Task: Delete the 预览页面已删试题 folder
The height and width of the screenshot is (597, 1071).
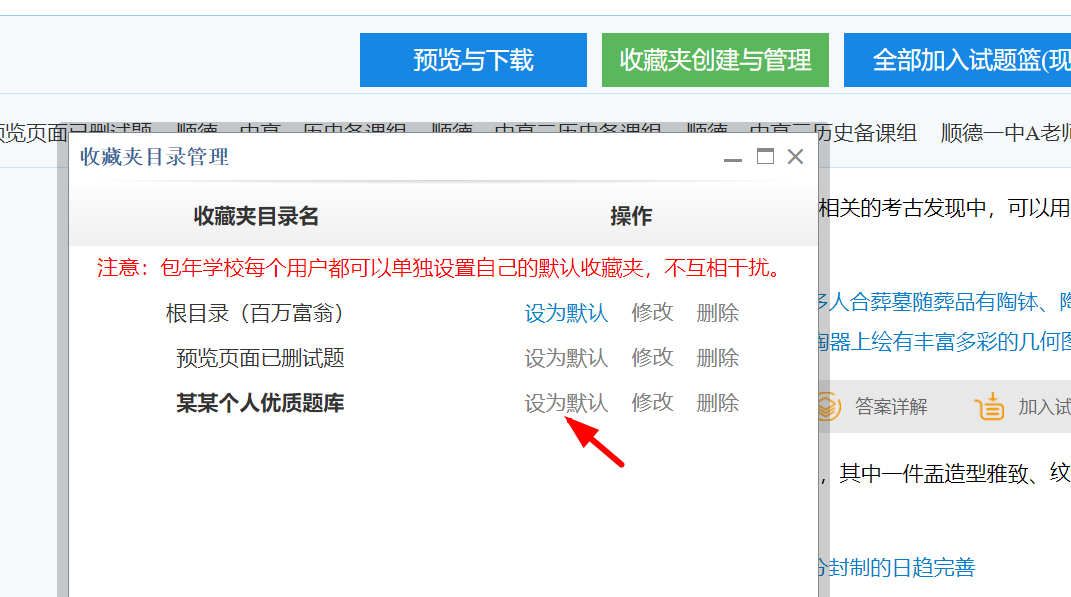Action: [x=717, y=358]
